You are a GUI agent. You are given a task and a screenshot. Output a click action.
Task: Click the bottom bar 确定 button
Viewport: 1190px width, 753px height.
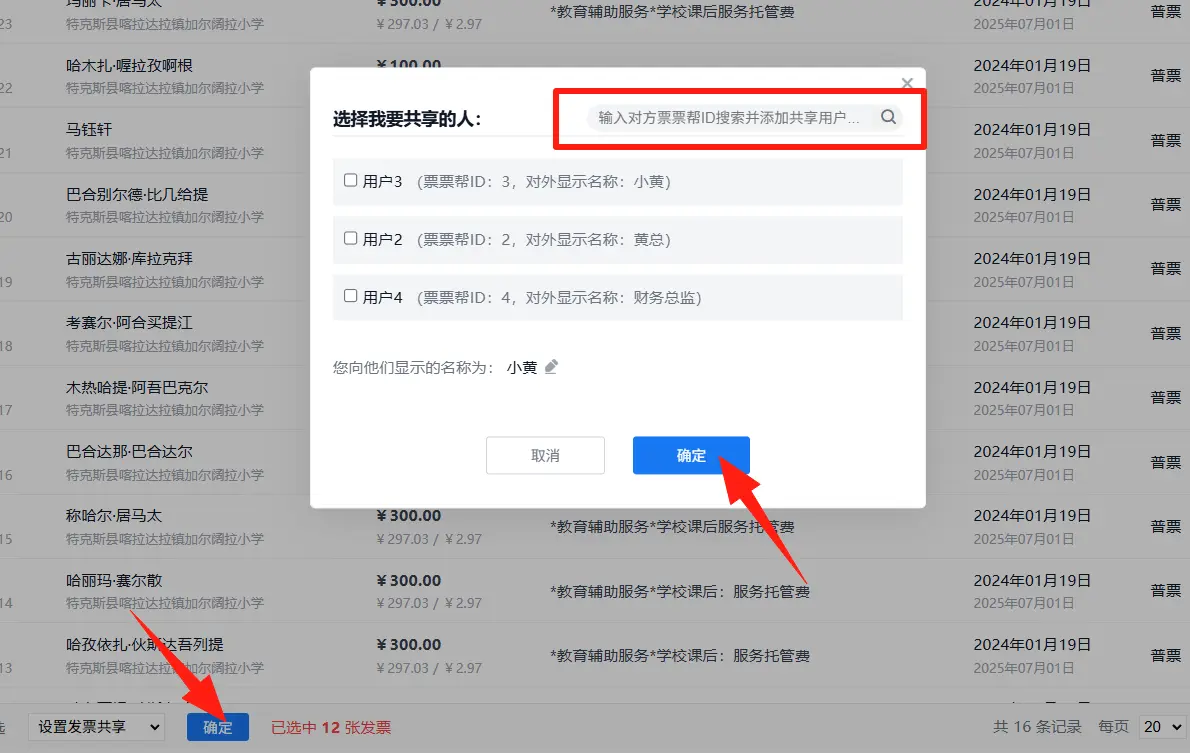coord(218,727)
